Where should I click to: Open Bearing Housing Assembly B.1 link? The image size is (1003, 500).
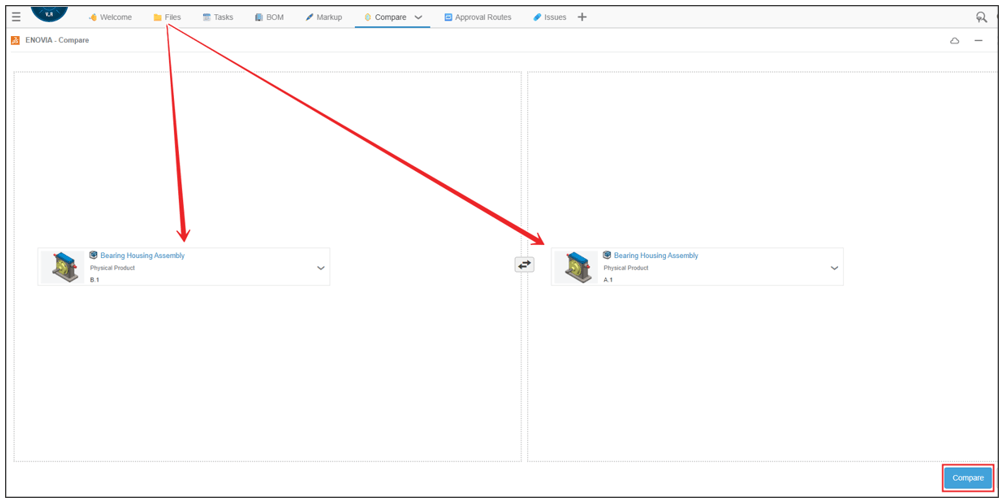click(142, 255)
